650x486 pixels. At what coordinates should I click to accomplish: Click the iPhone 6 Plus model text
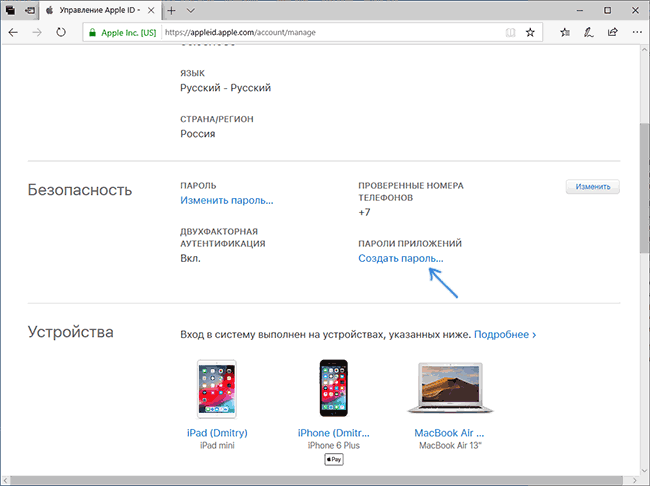[334, 446]
